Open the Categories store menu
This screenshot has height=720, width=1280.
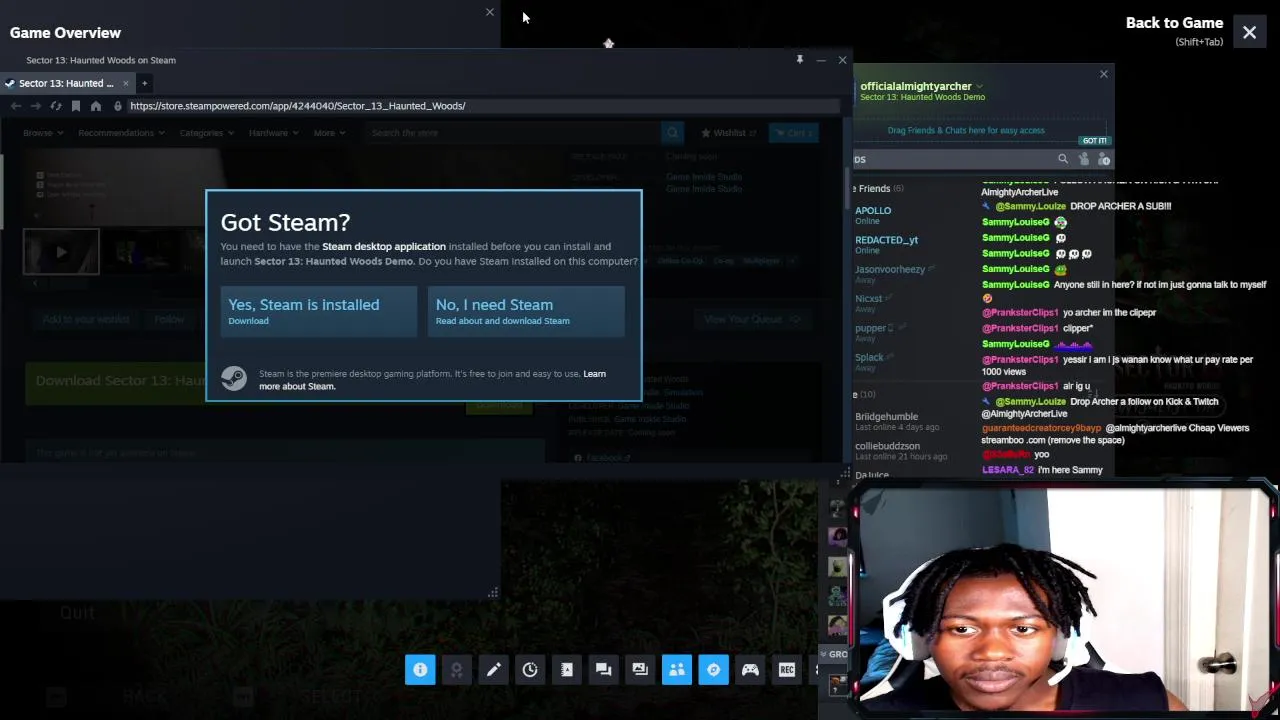(x=205, y=133)
